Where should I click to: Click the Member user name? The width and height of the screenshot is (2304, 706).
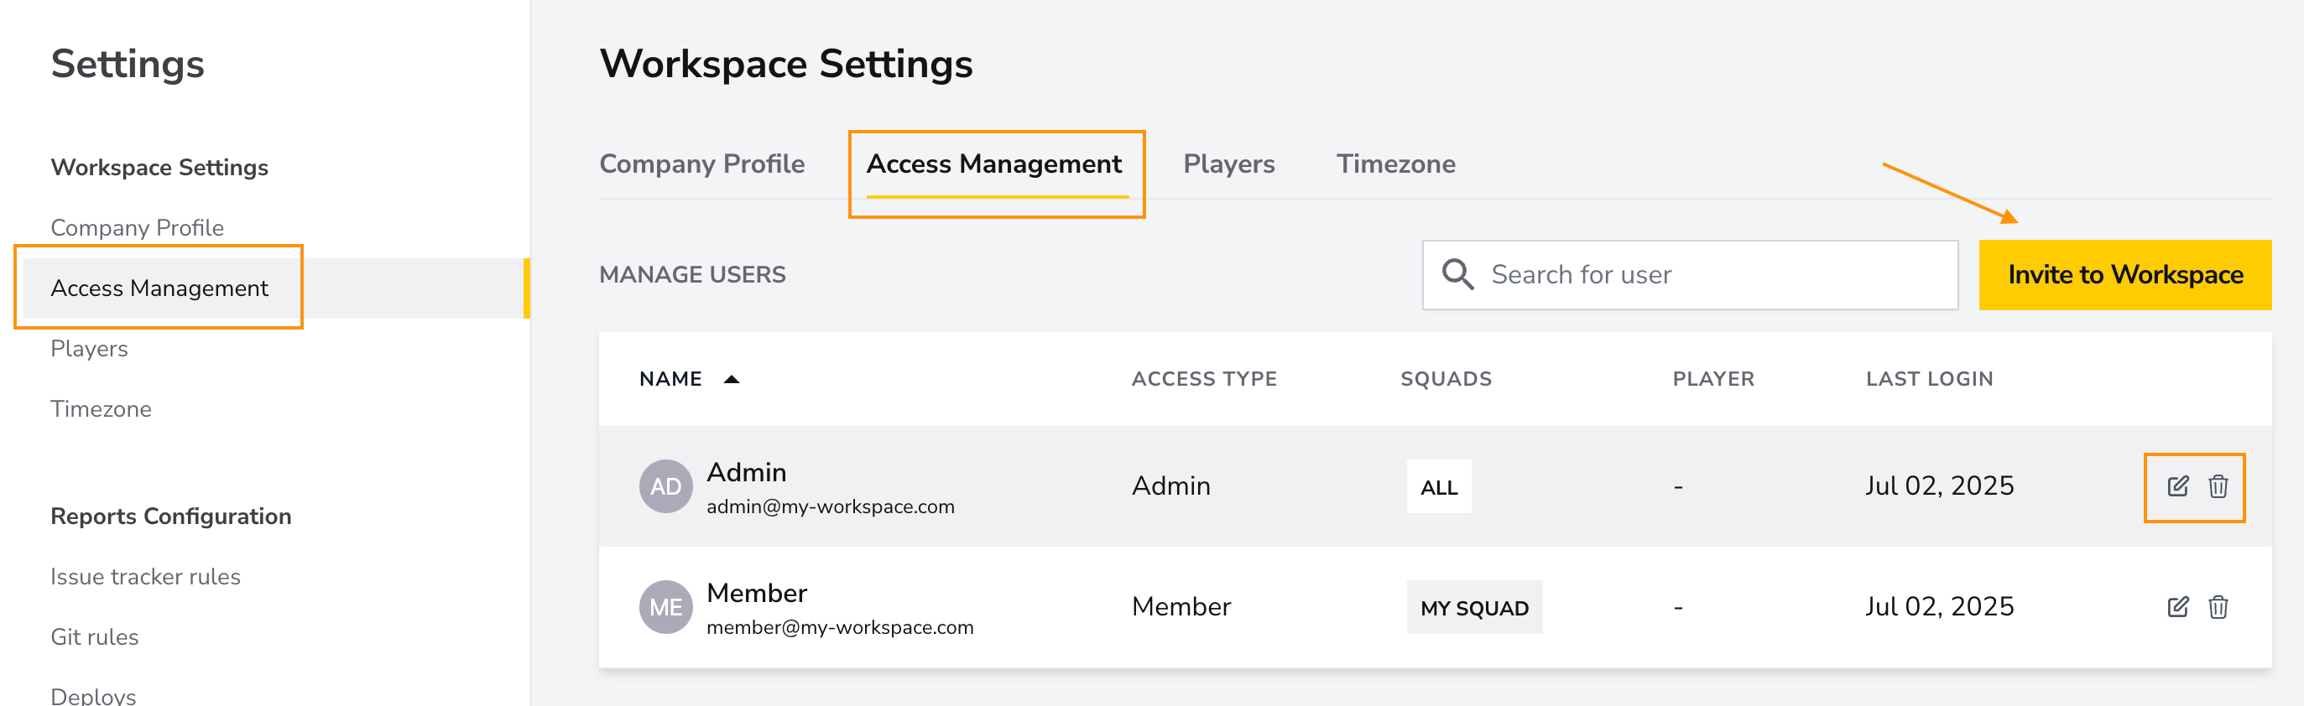pyautogui.click(x=756, y=593)
